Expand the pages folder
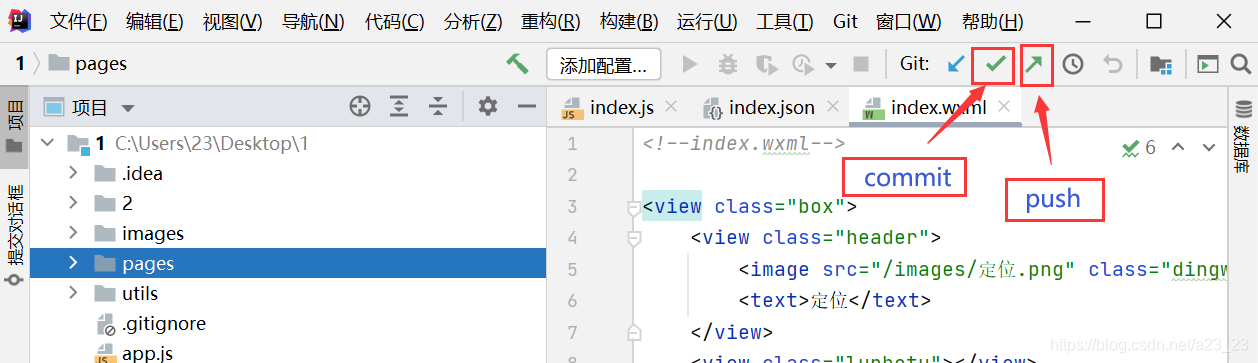Image resolution: width=1258 pixels, height=363 pixels. pos(73,263)
